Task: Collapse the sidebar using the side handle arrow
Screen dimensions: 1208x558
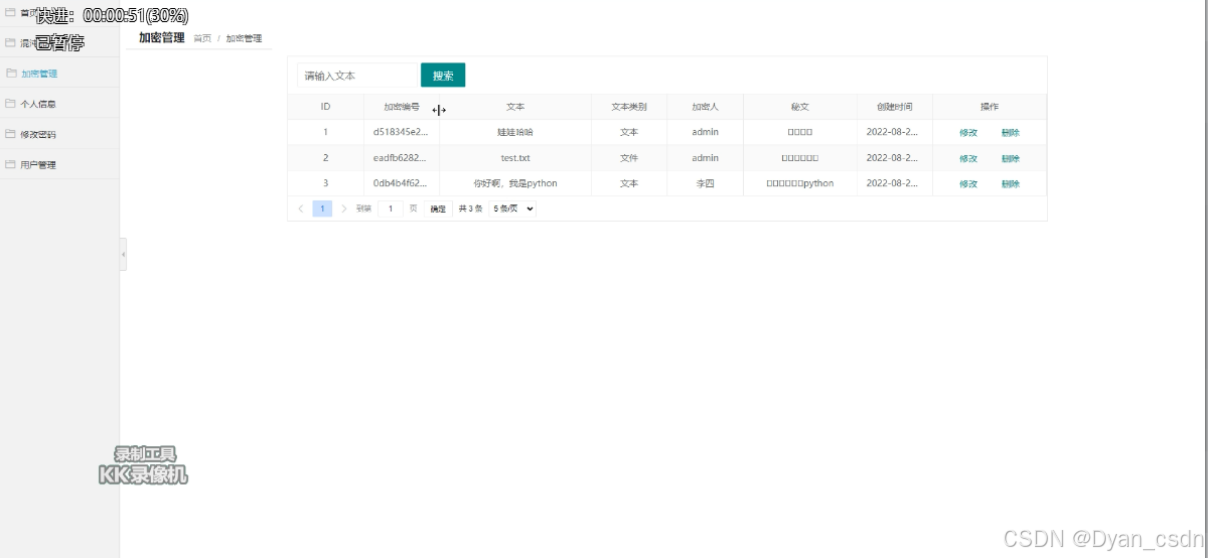Action: pos(123,255)
